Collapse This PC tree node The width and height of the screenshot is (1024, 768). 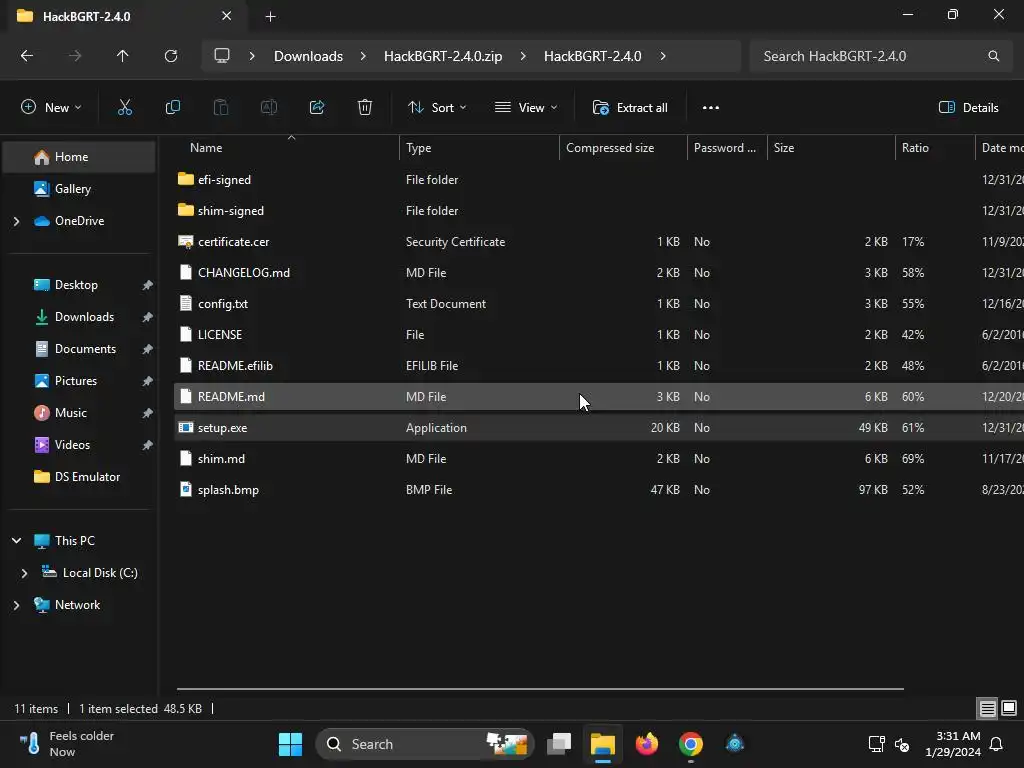tap(16, 541)
